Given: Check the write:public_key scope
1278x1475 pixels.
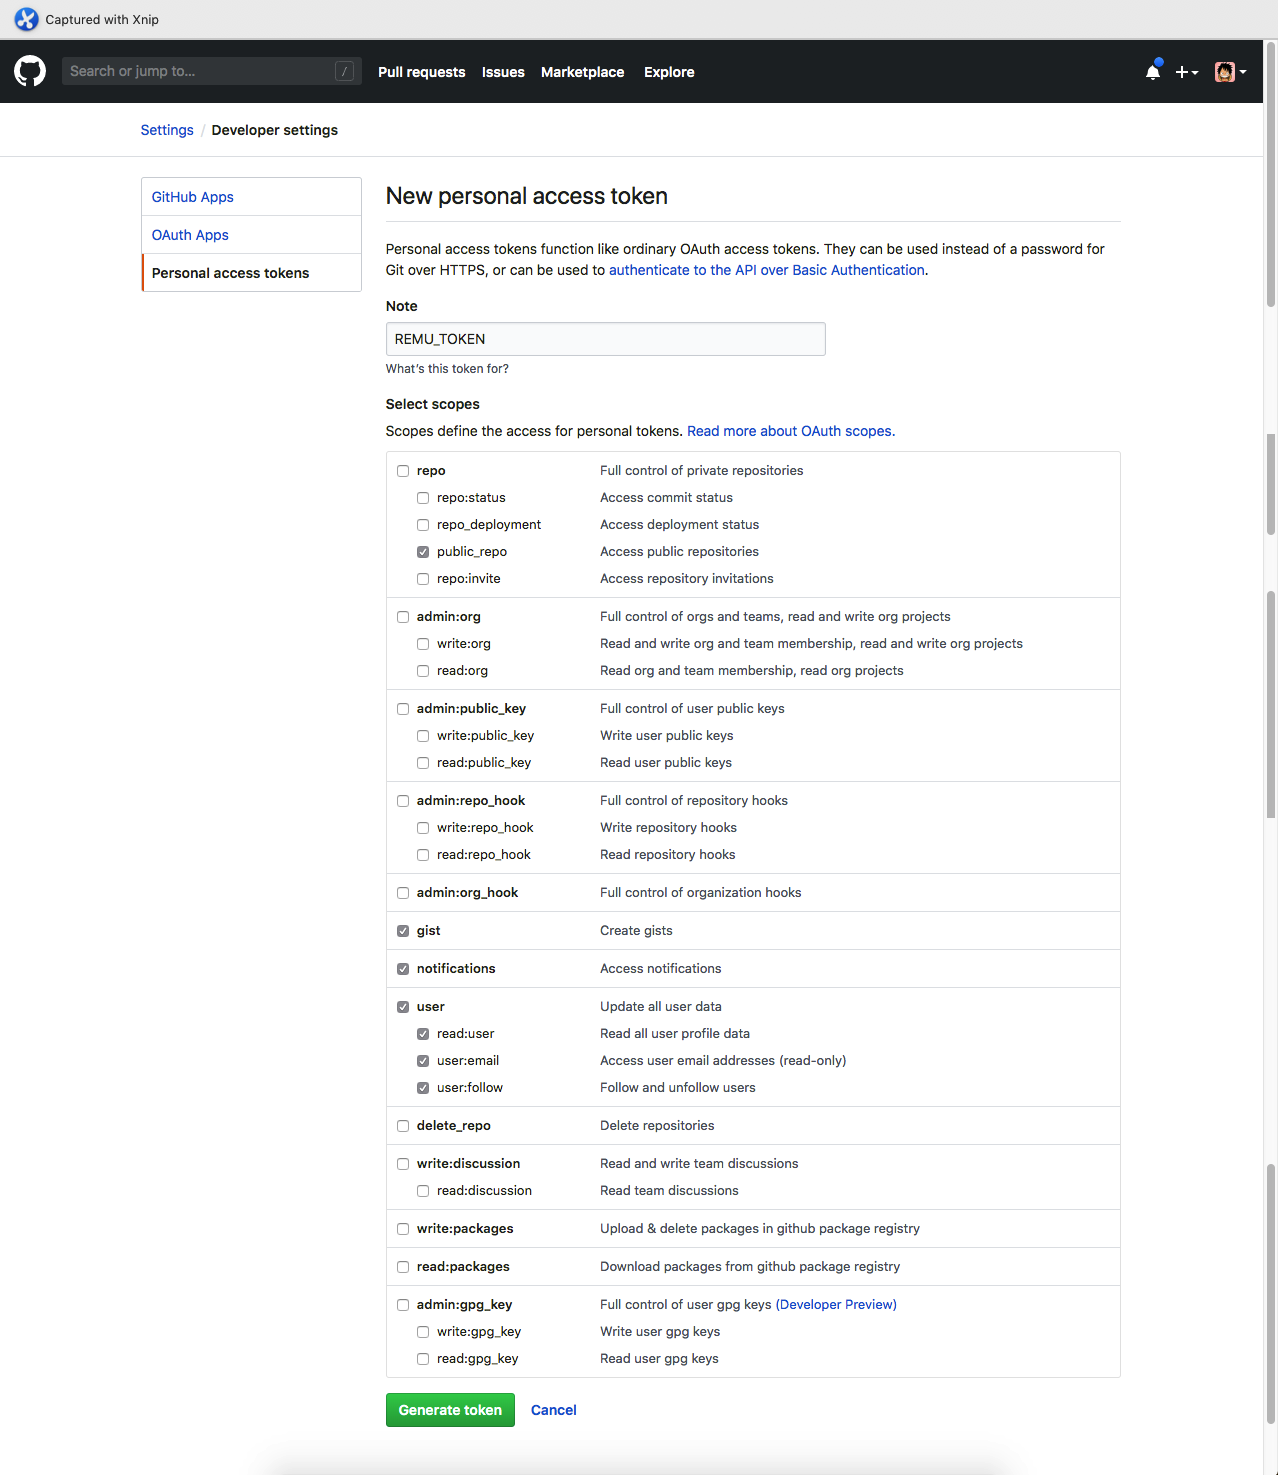Looking at the screenshot, I should [x=423, y=736].
